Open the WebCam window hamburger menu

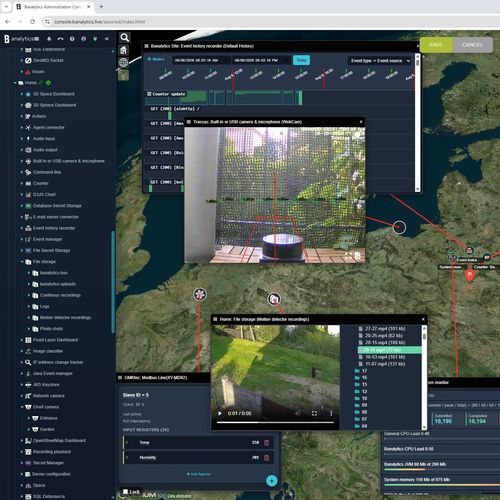(x=189, y=122)
